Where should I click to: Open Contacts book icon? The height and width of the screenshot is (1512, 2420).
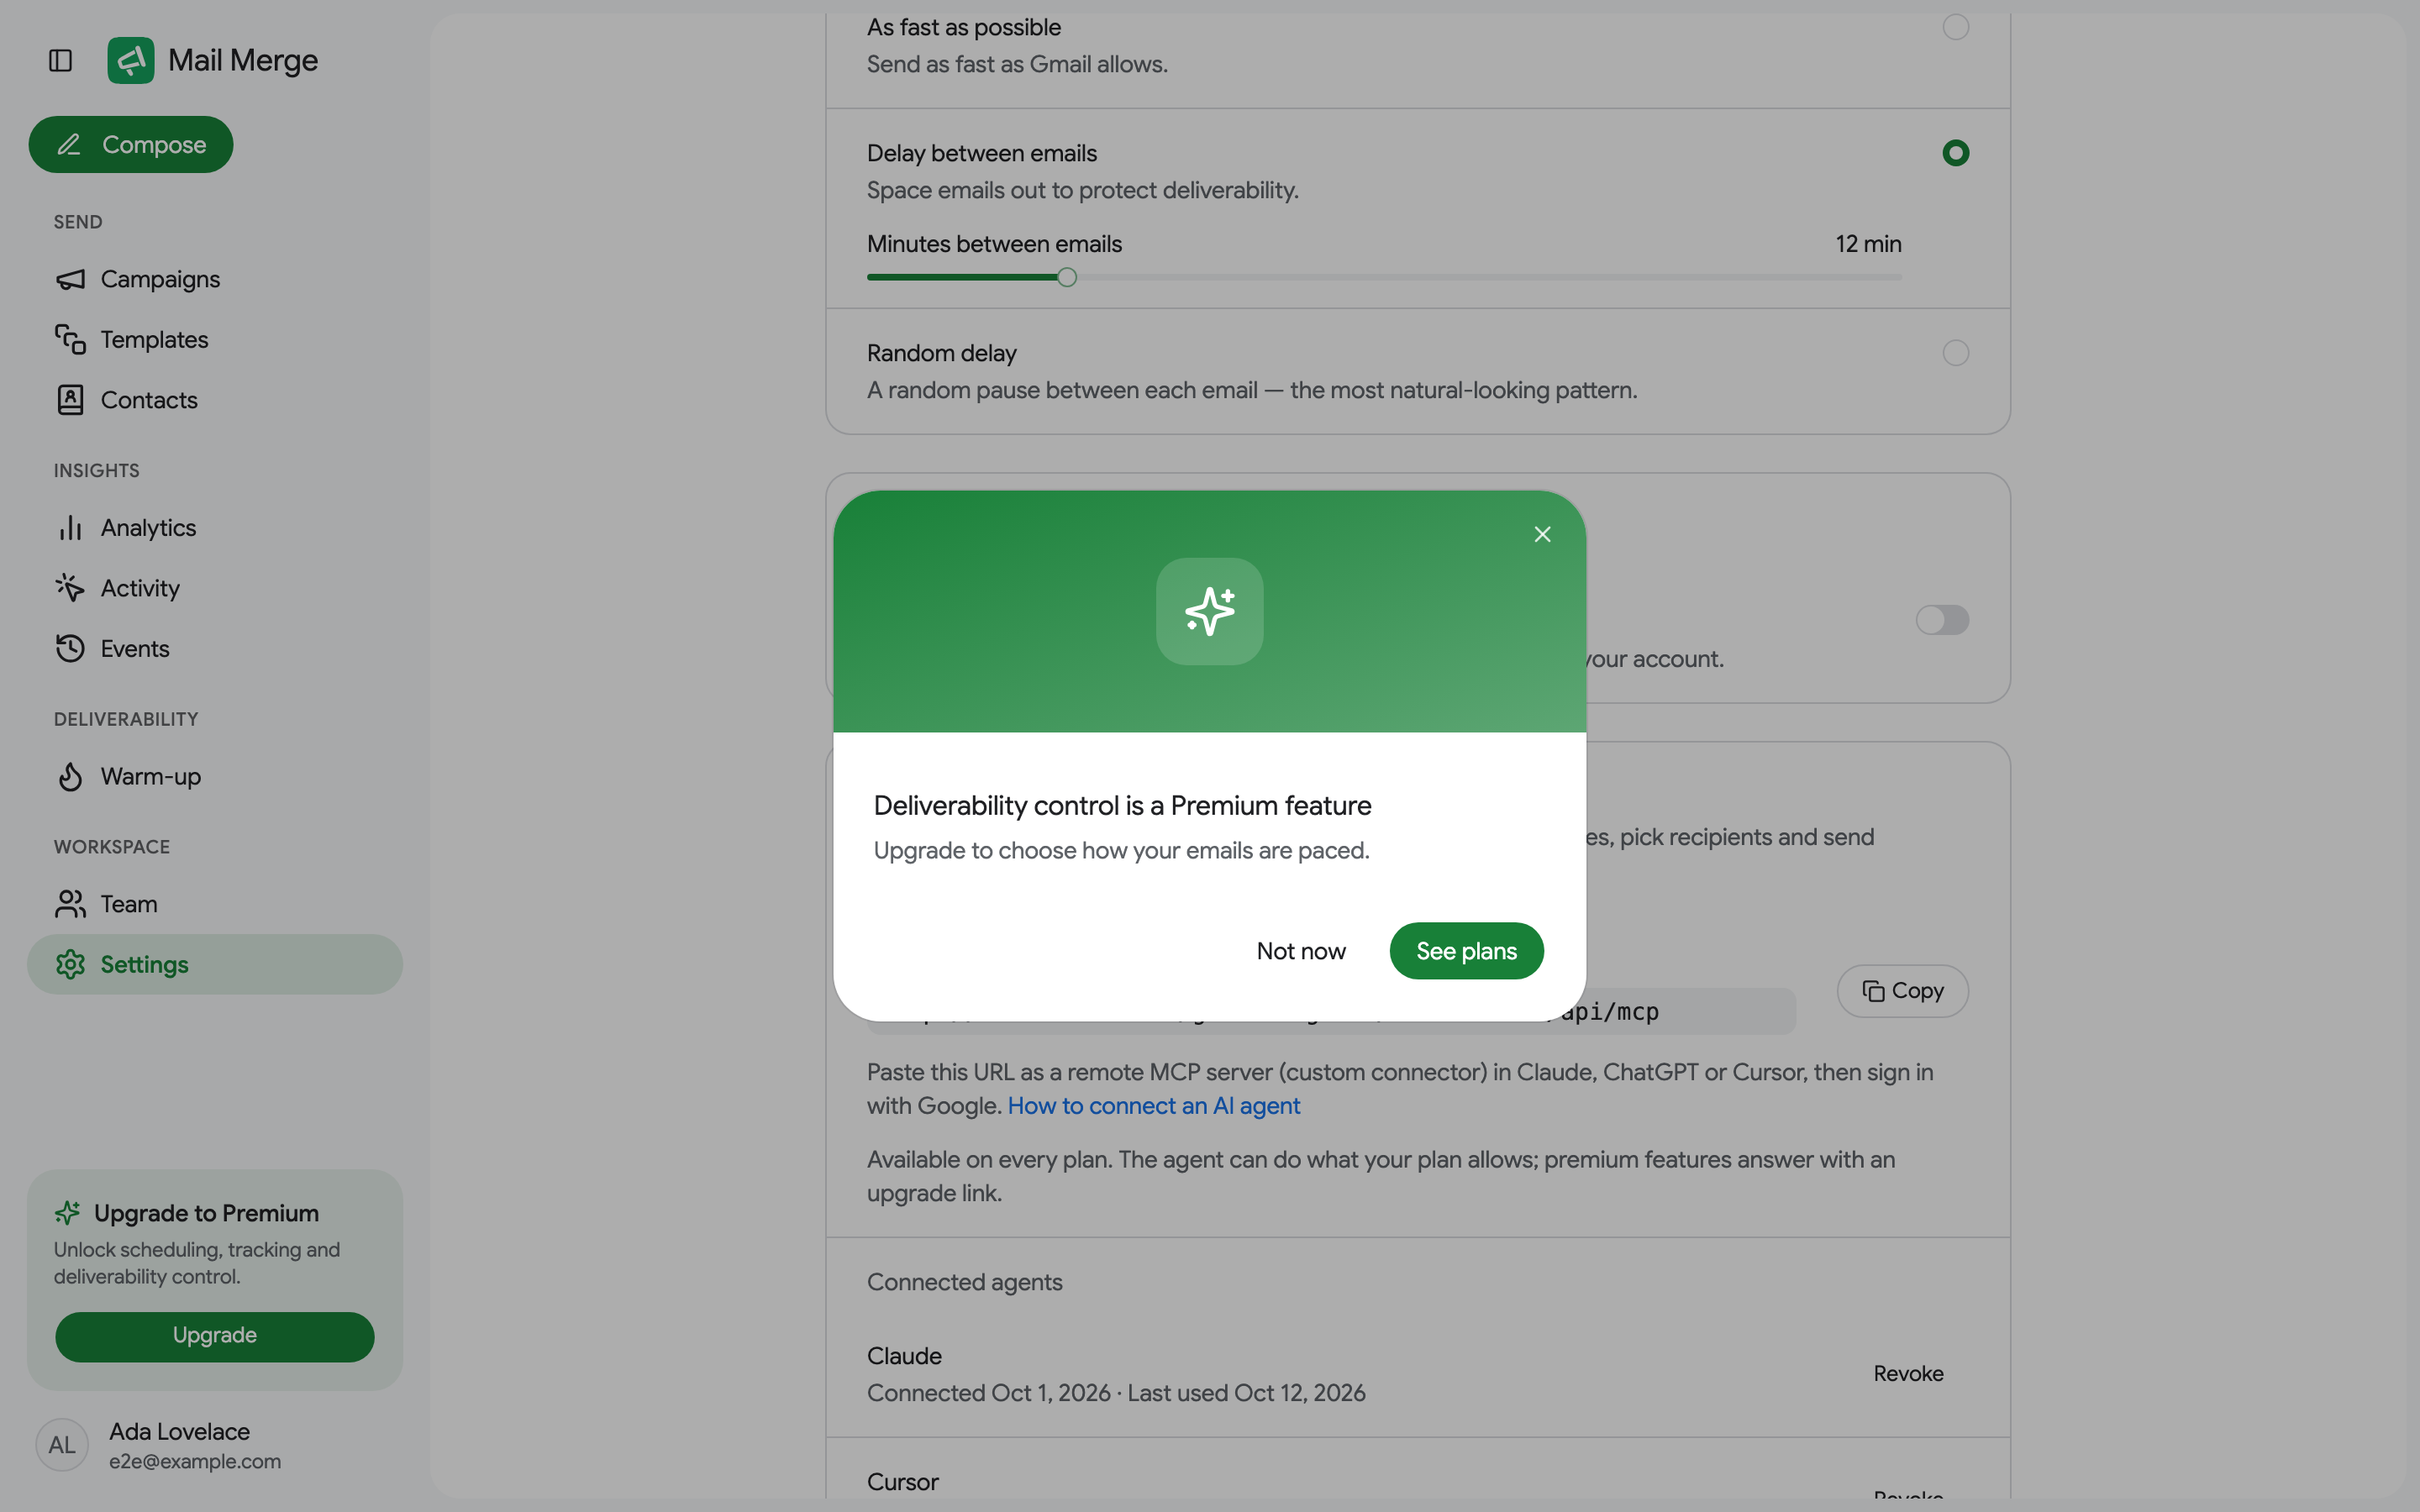pos(70,400)
